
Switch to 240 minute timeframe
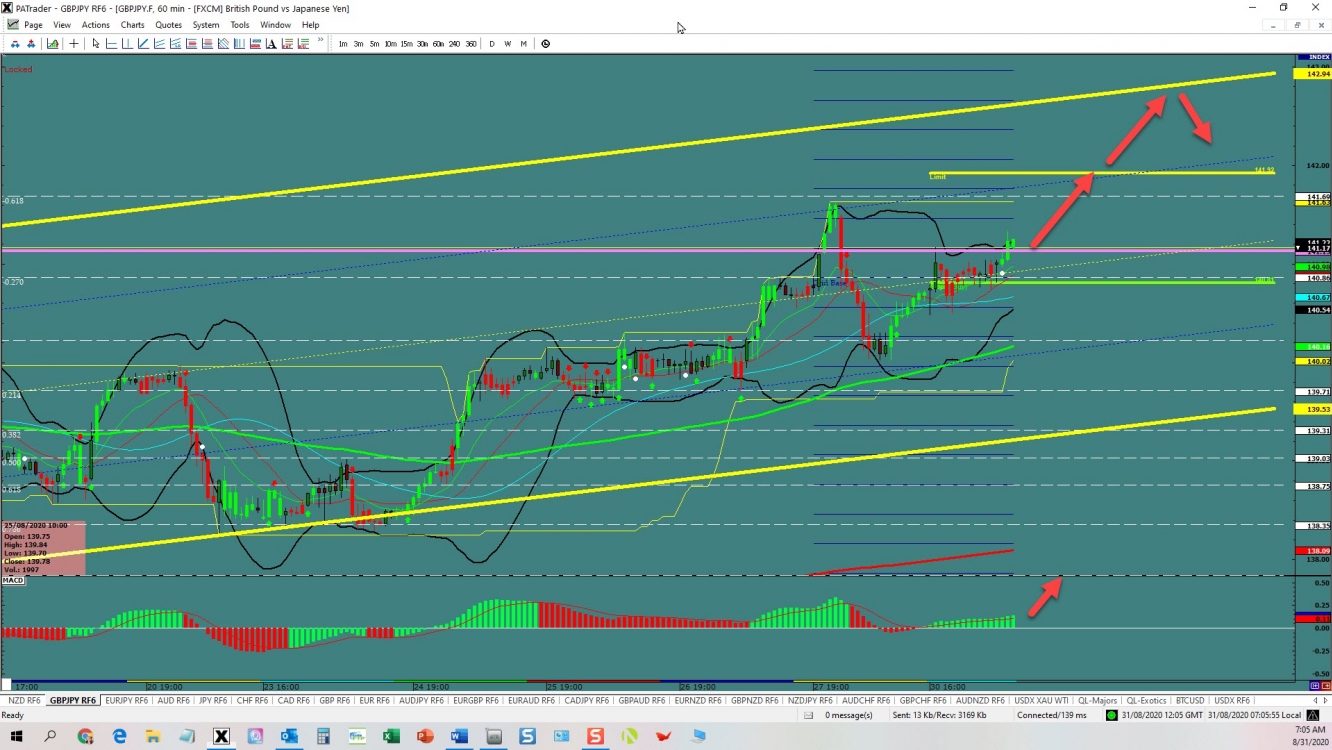[455, 44]
